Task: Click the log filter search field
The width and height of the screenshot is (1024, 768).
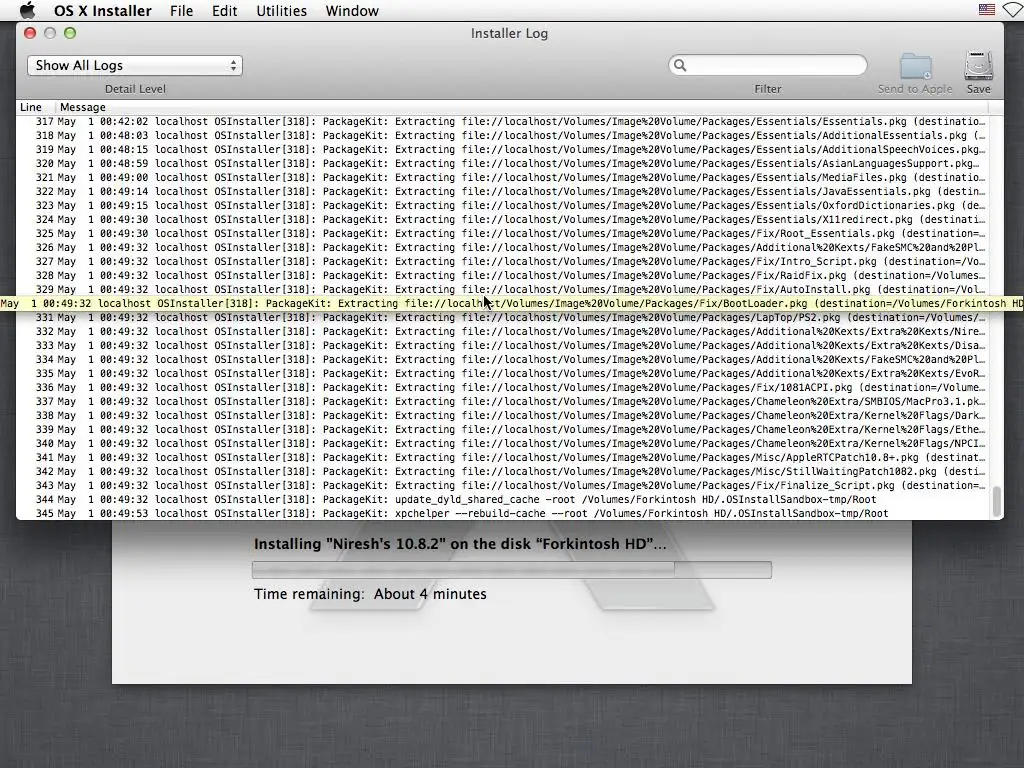Action: [x=768, y=65]
